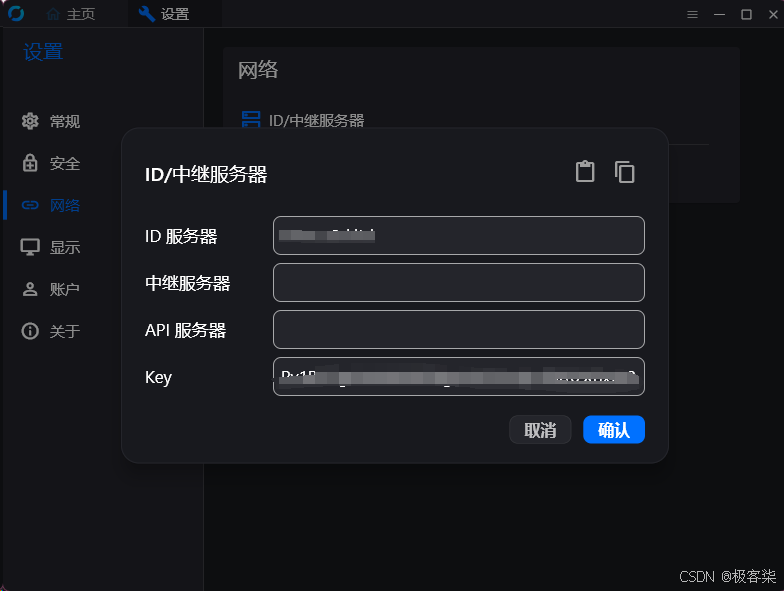Focus the Key input field

[458, 376]
